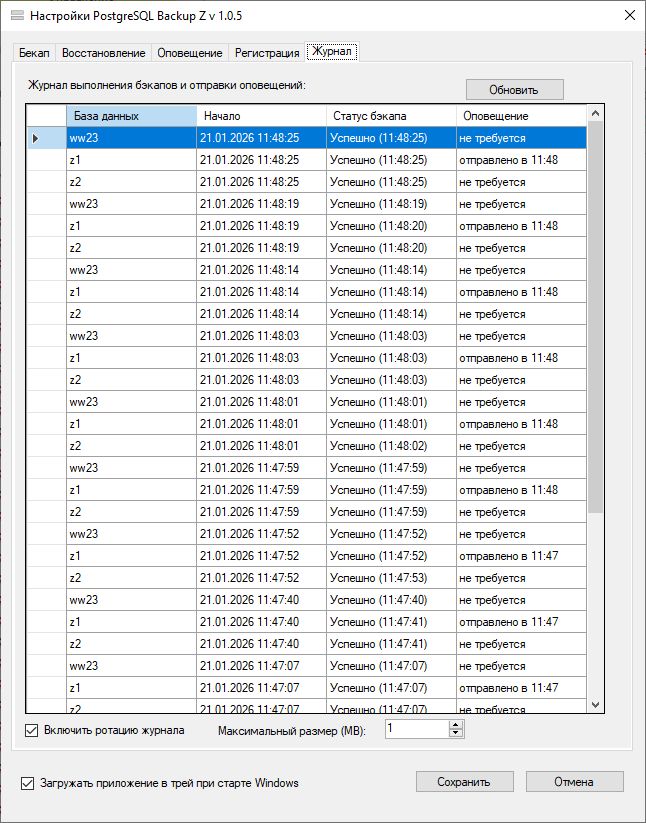Select ww23 in the 11:47:59 row
This screenshot has height=823, width=646.
tap(131, 468)
